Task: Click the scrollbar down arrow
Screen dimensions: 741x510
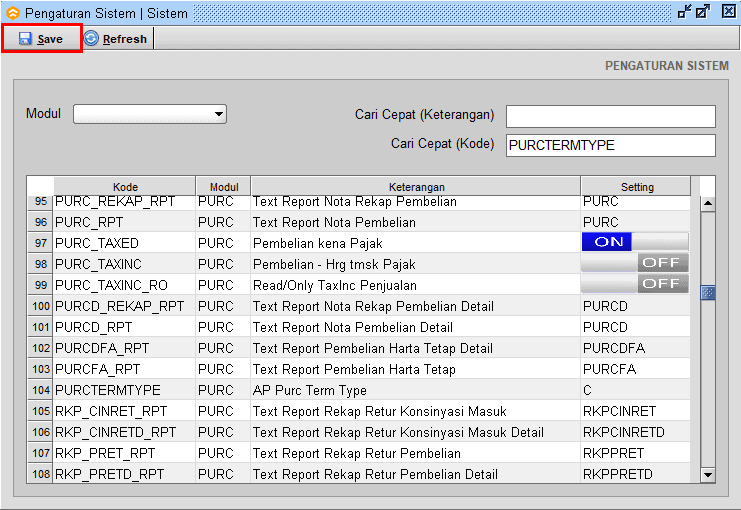Action: (707, 475)
